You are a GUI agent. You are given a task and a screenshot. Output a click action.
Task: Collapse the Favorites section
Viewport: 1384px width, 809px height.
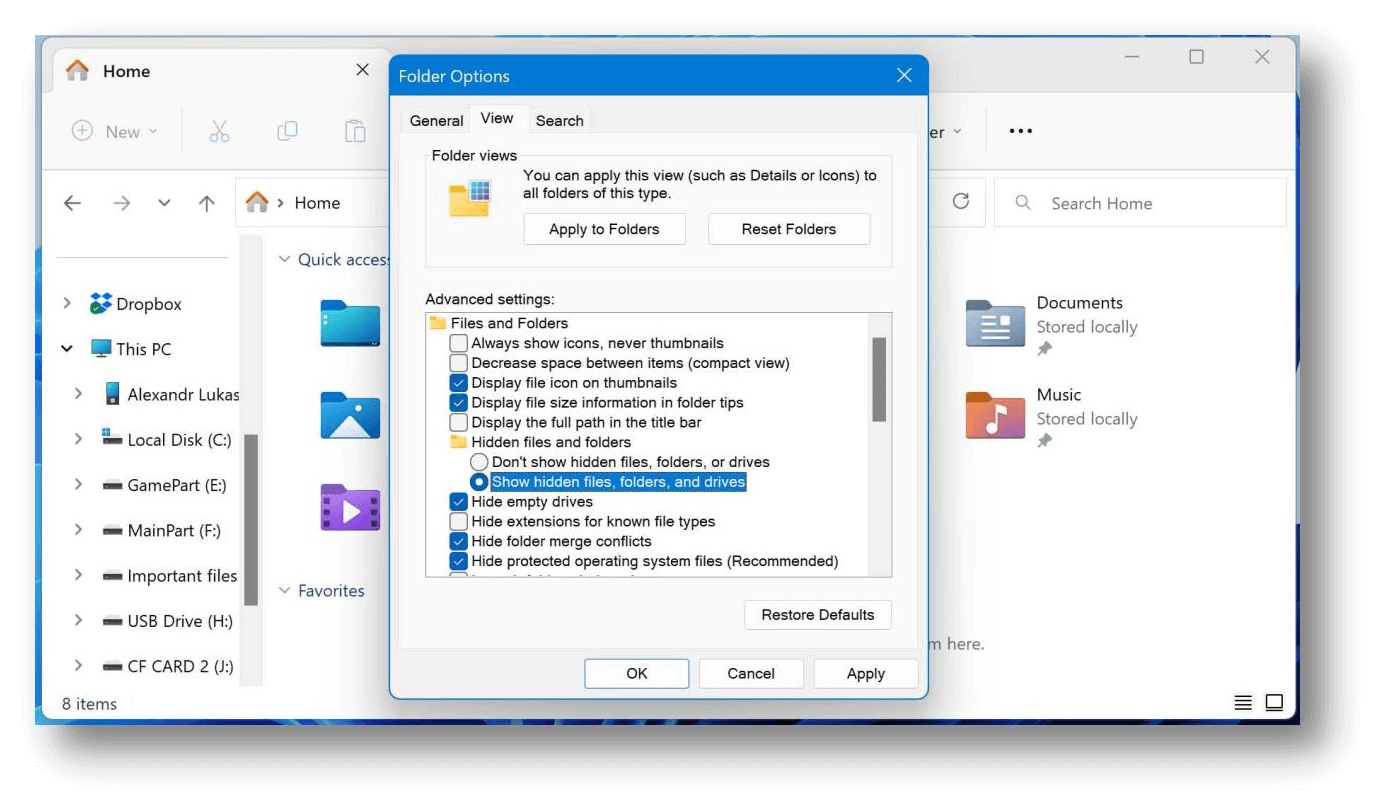283,590
